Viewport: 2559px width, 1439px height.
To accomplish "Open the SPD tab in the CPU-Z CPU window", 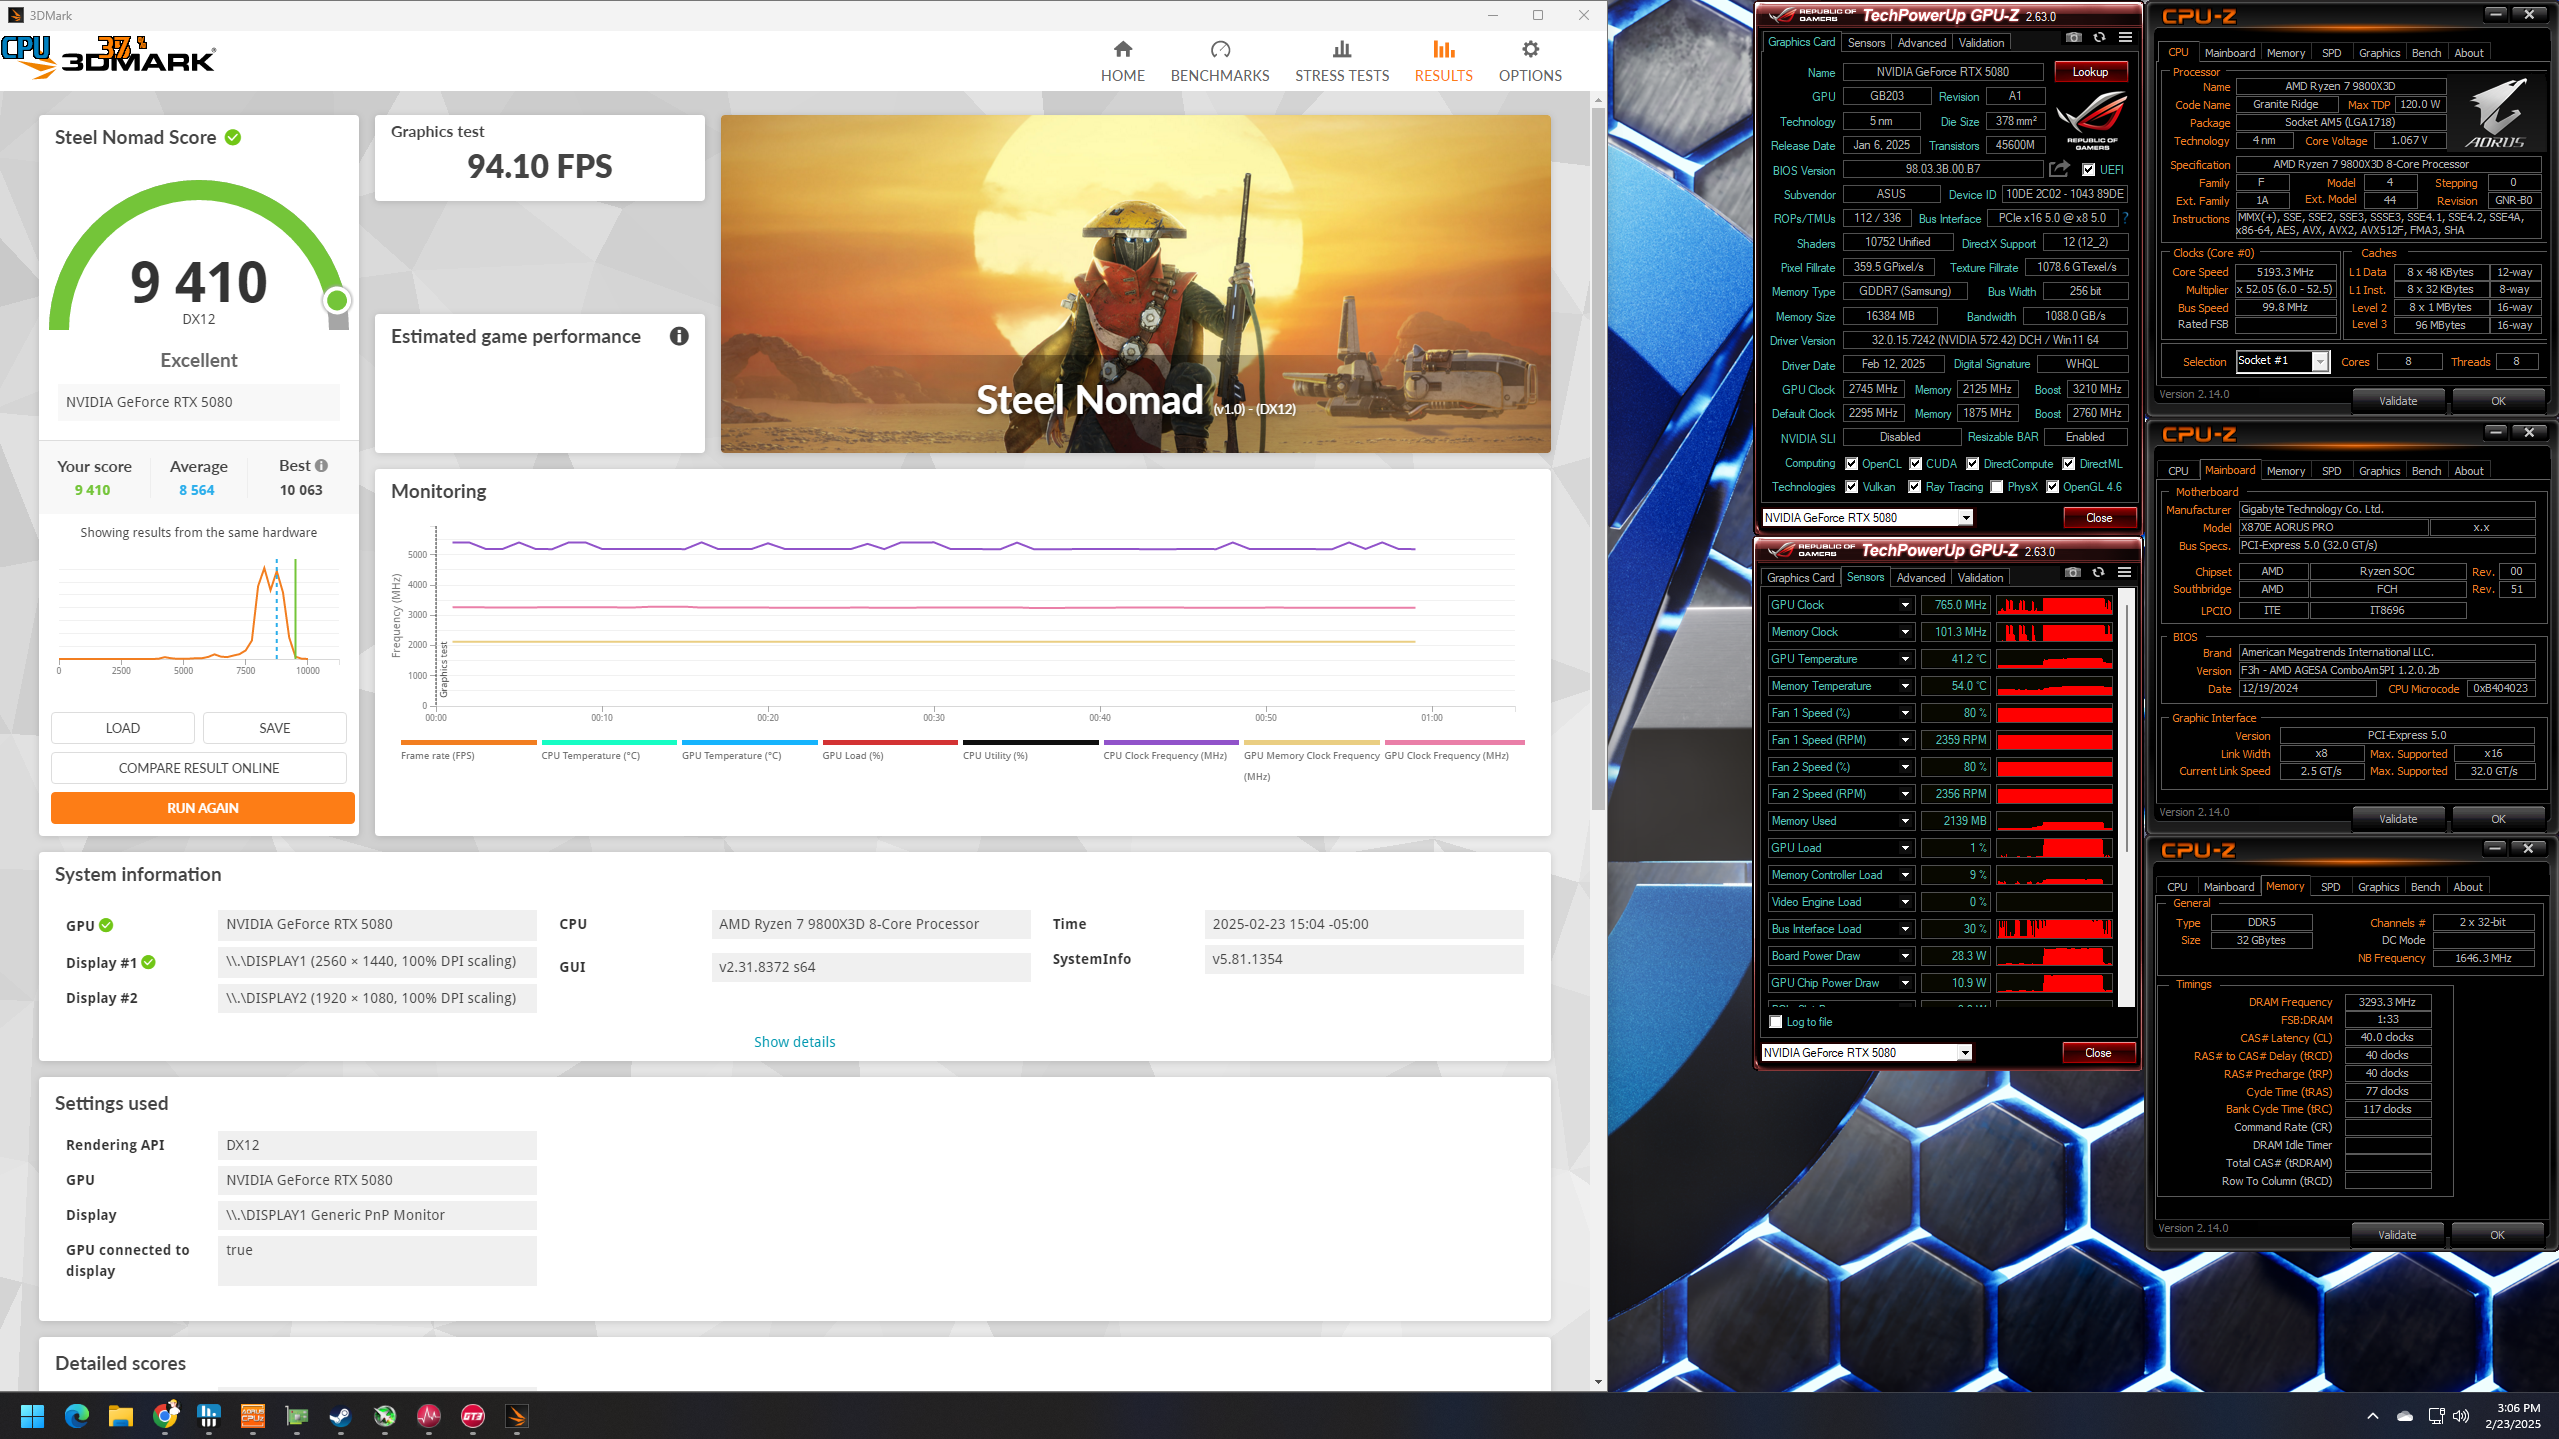I will click(x=2331, y=53).
